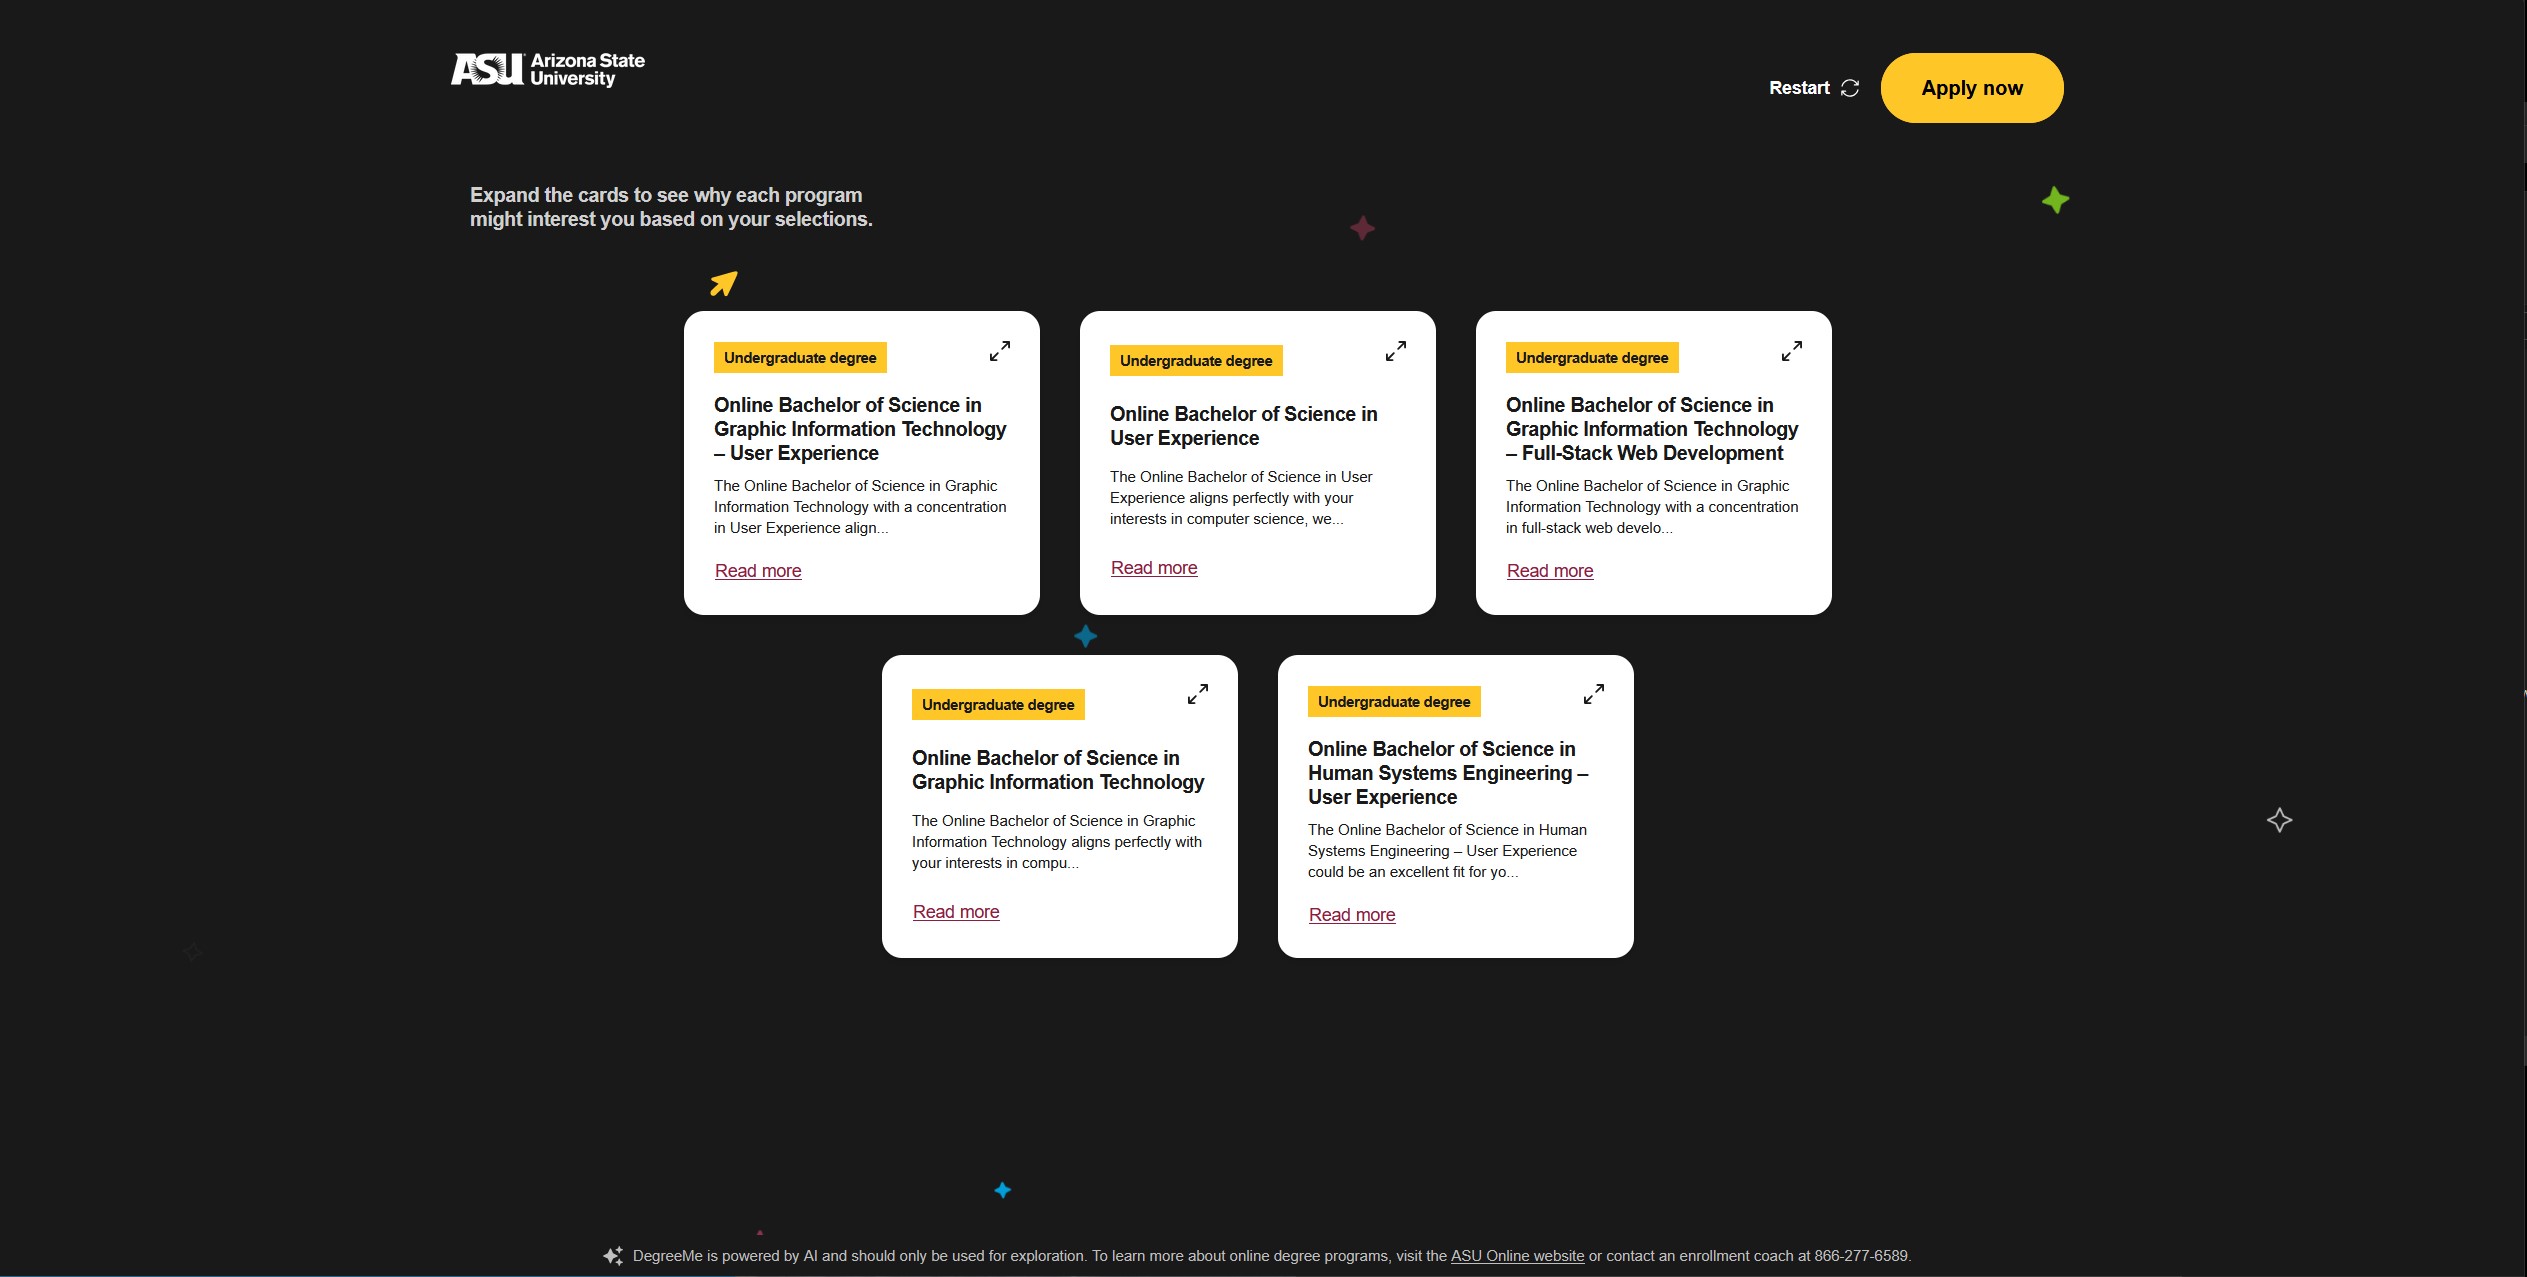Expand the Graphic Information Technology card in the bottom row
This screenshot has height=1277, width=2527.
[x=1197, y=694]
